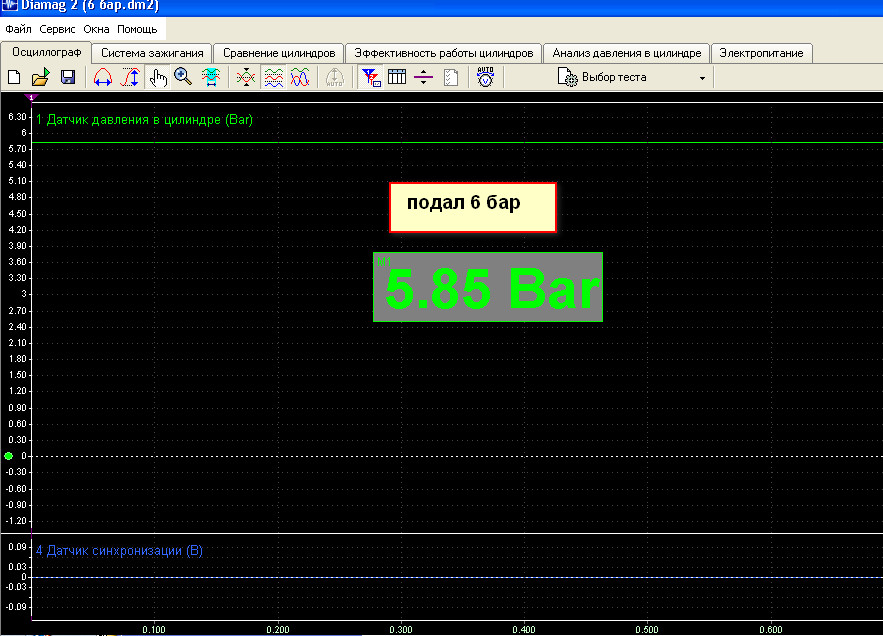Screen dimensions: 883x636
Task: Switch to the Осциллограф tab
Action: 46,52
